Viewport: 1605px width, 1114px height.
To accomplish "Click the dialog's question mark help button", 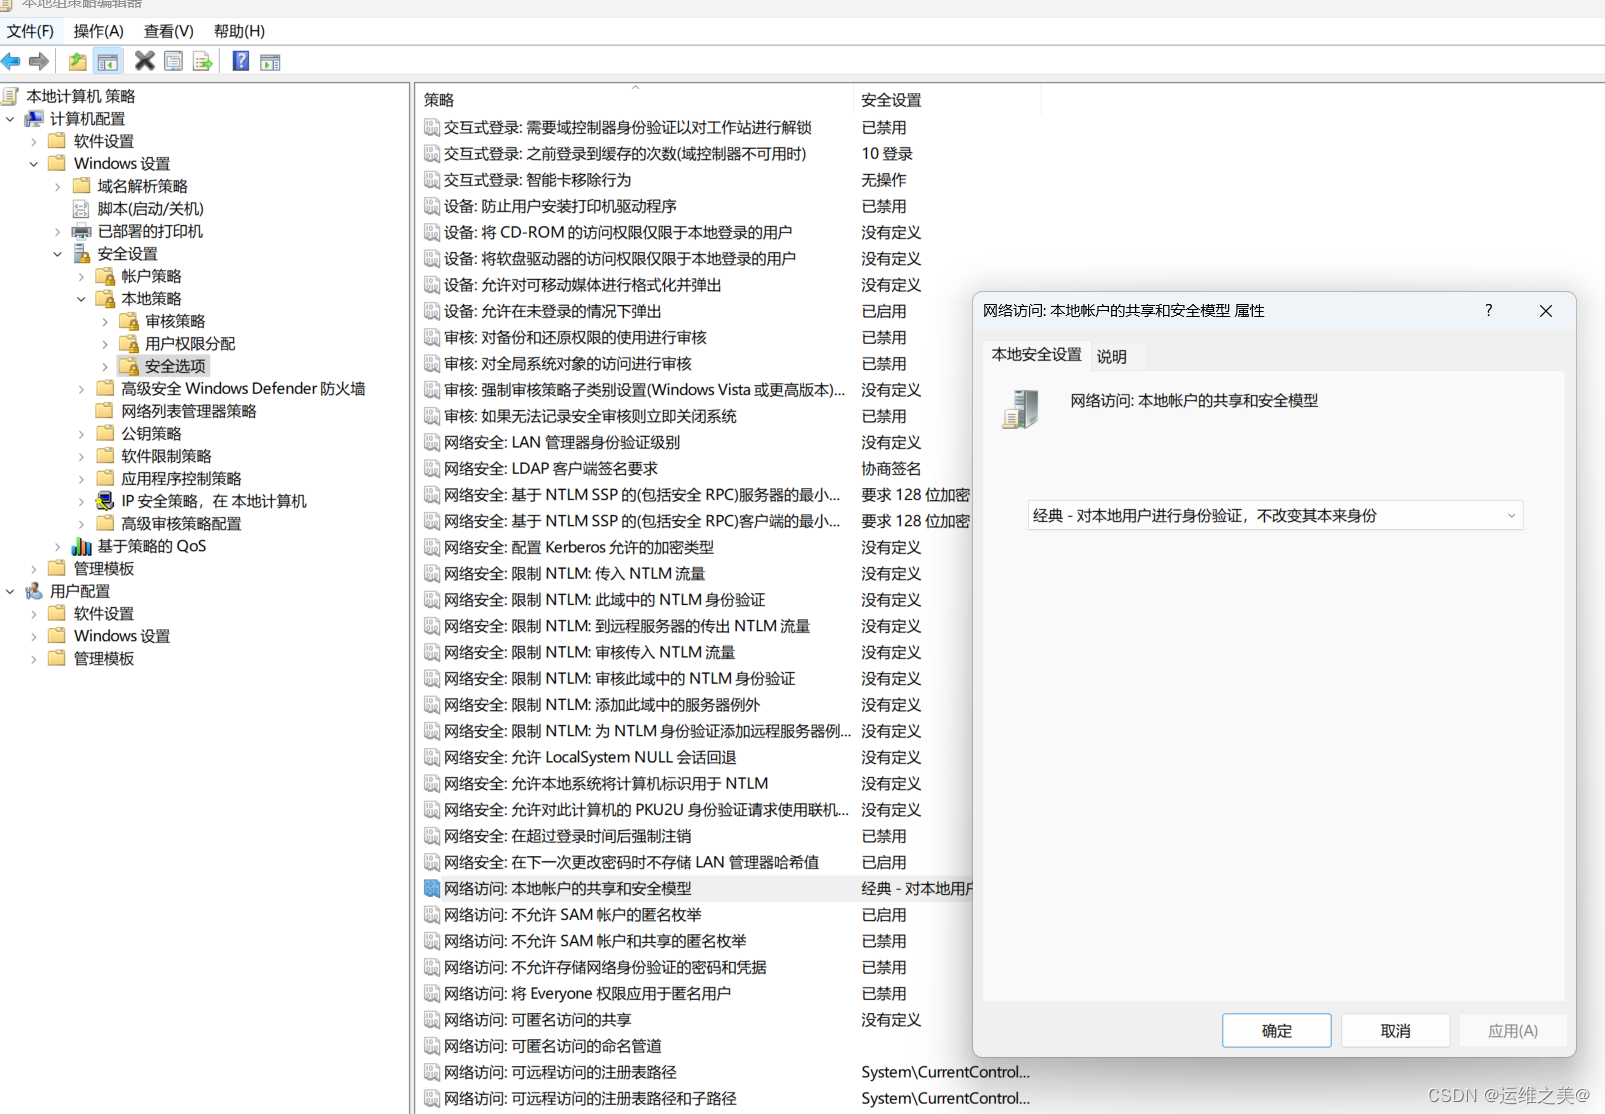I will pyautogui.click(x=1489, y=311).
